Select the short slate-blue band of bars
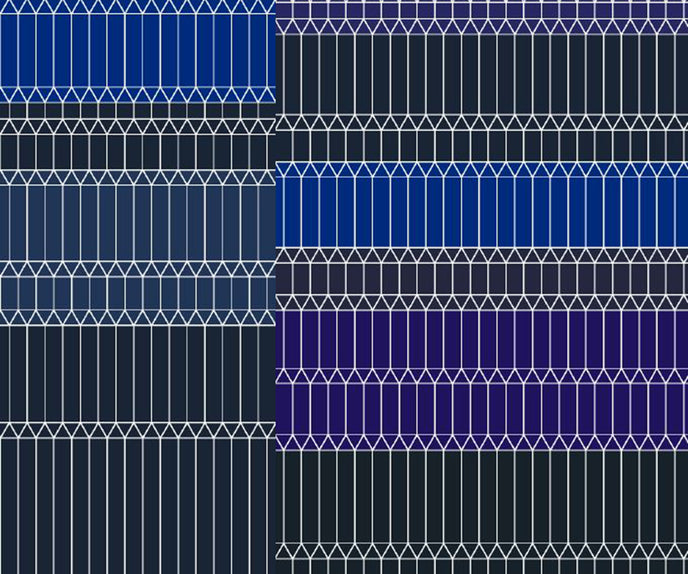688x574 pixels. pyautogui.click(x=138, y=293)
